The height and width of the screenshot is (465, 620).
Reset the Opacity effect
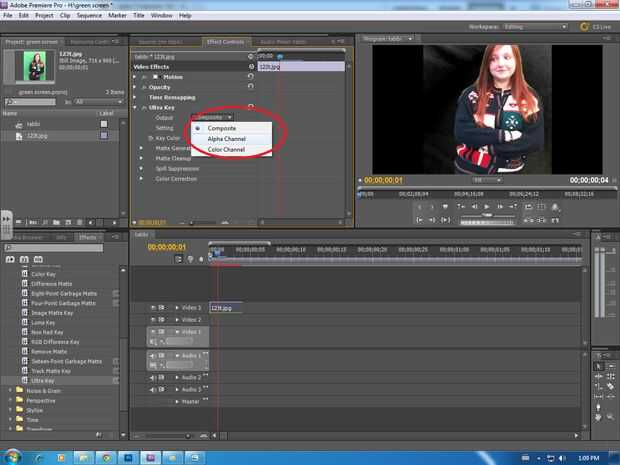click(251, 86)
